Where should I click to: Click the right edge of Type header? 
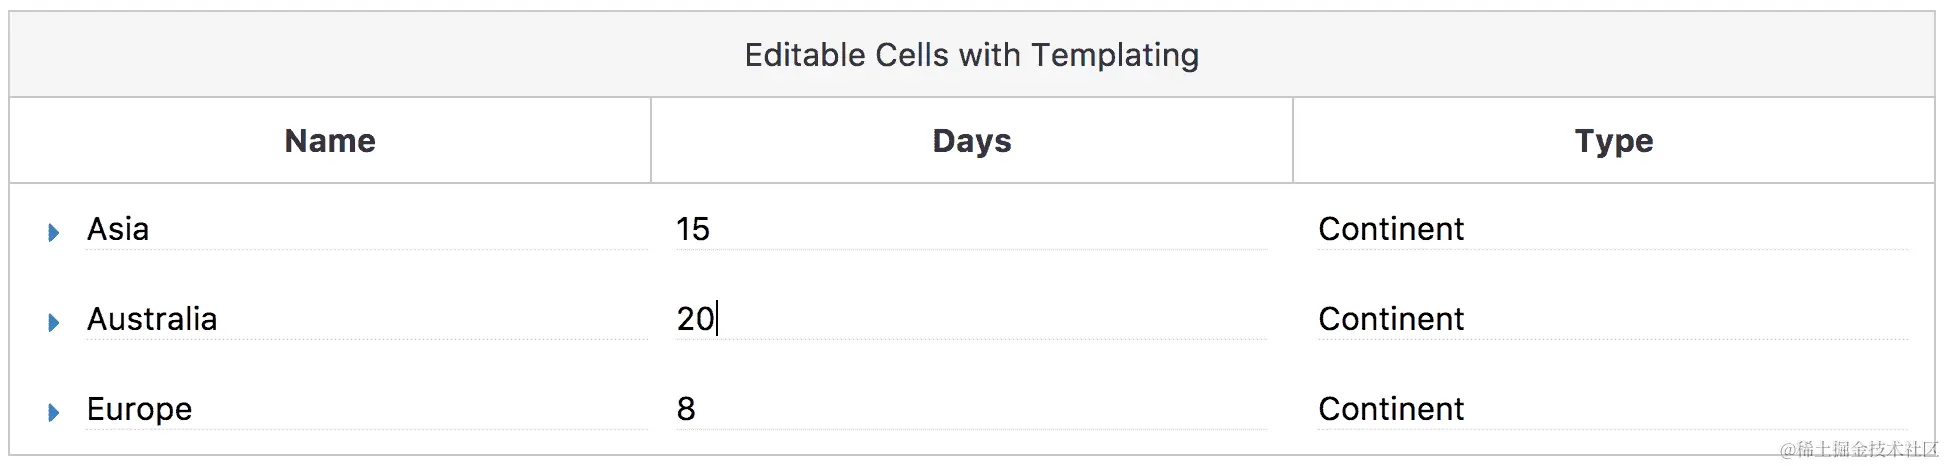pos(1933,141)
